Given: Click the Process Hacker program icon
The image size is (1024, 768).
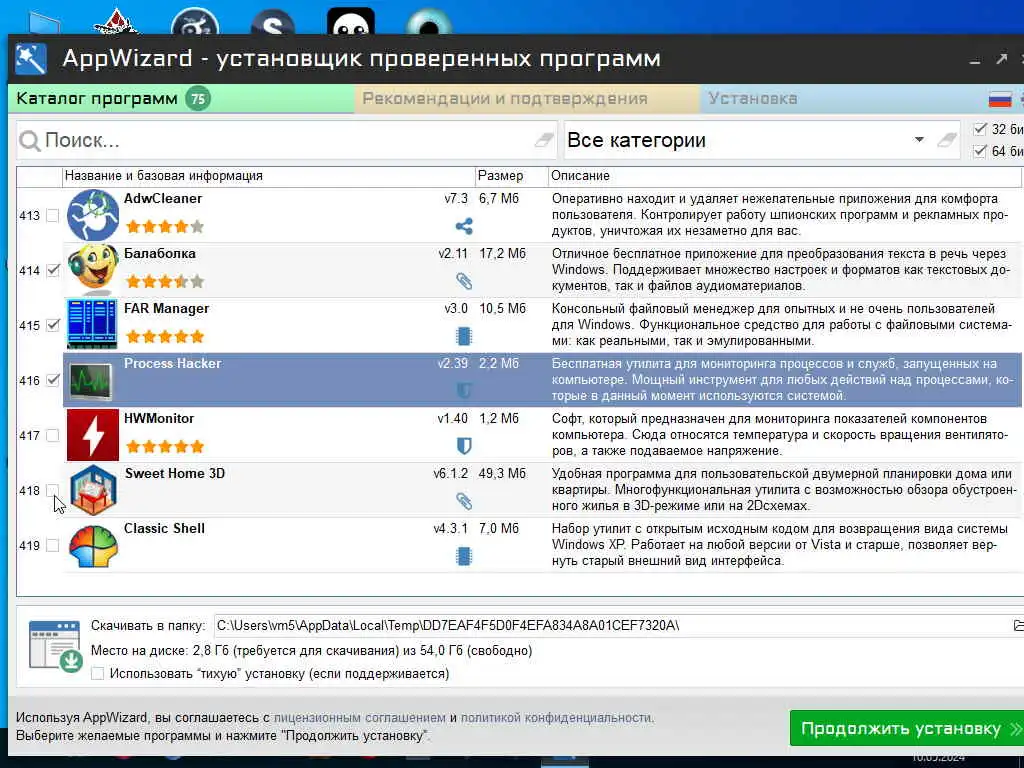Looking at the screenshot, I should 91,379.
